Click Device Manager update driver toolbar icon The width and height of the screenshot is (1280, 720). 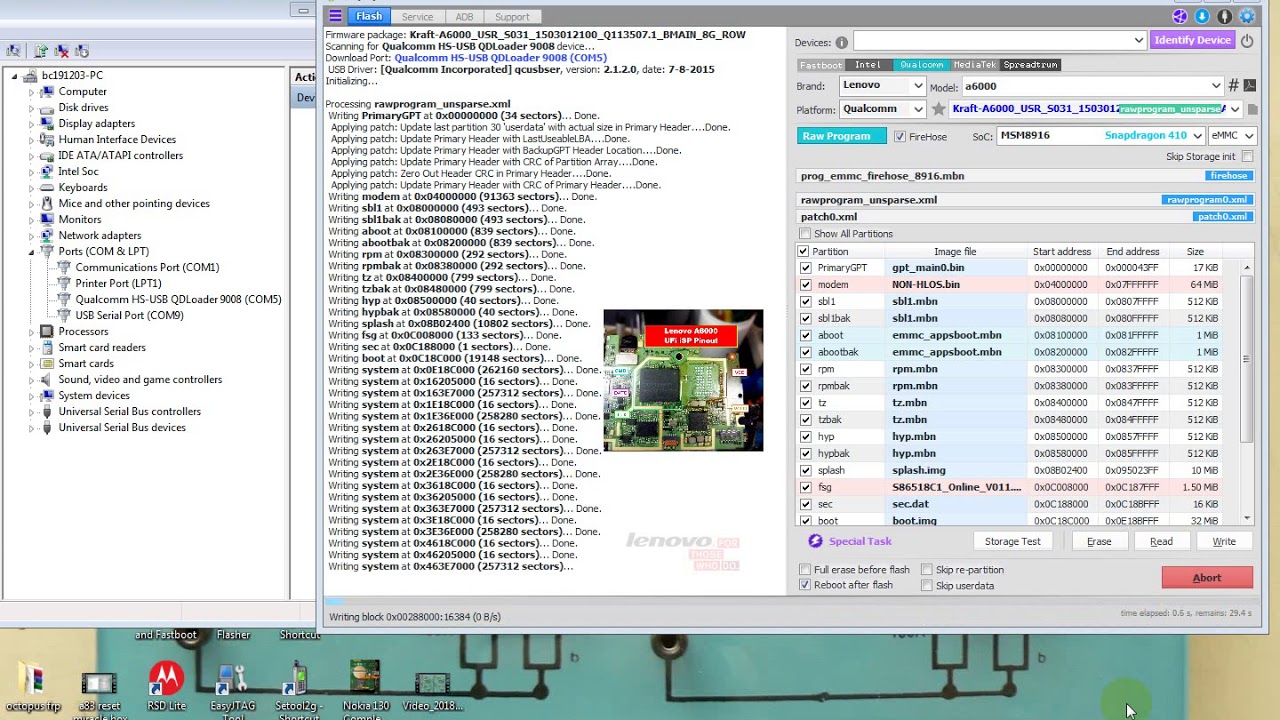[x=41, y=51]
